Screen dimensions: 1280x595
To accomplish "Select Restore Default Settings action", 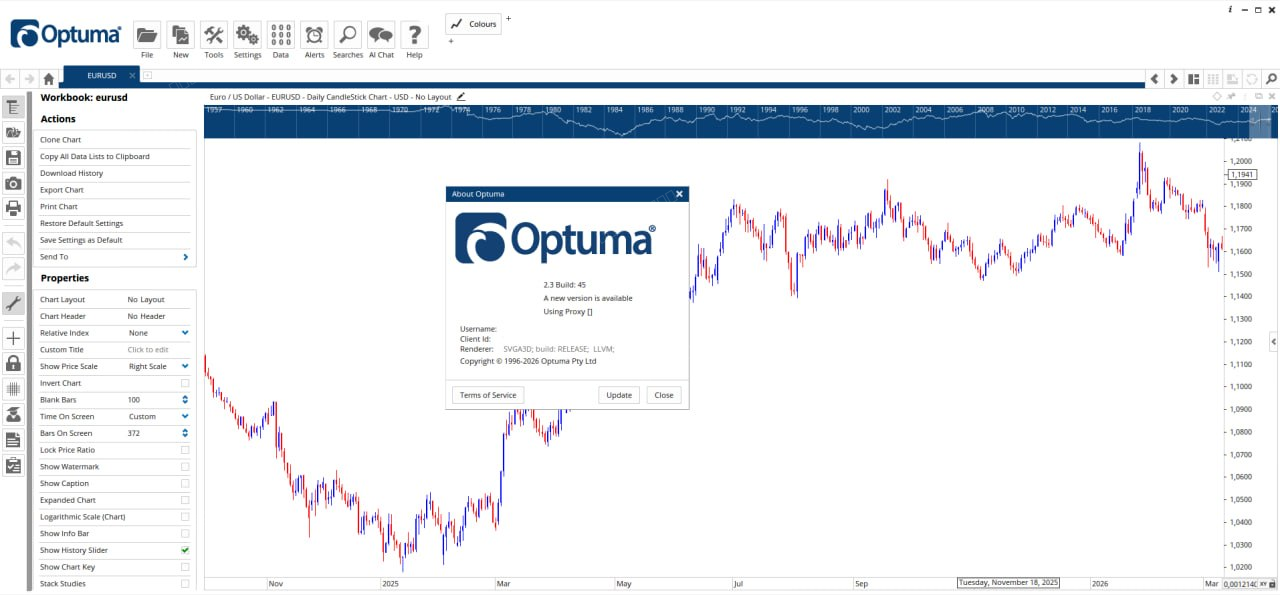I will coord(82,223).
